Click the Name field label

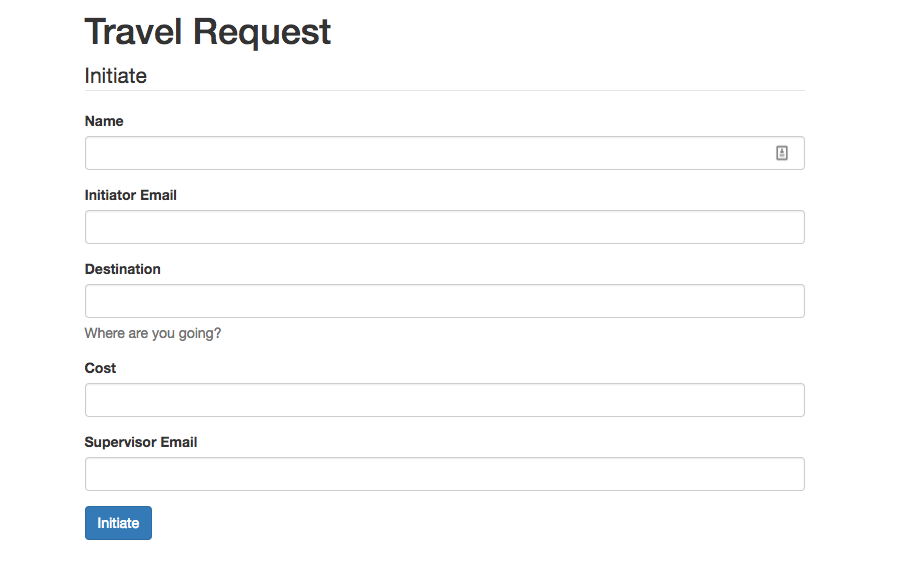pos(104,121)
